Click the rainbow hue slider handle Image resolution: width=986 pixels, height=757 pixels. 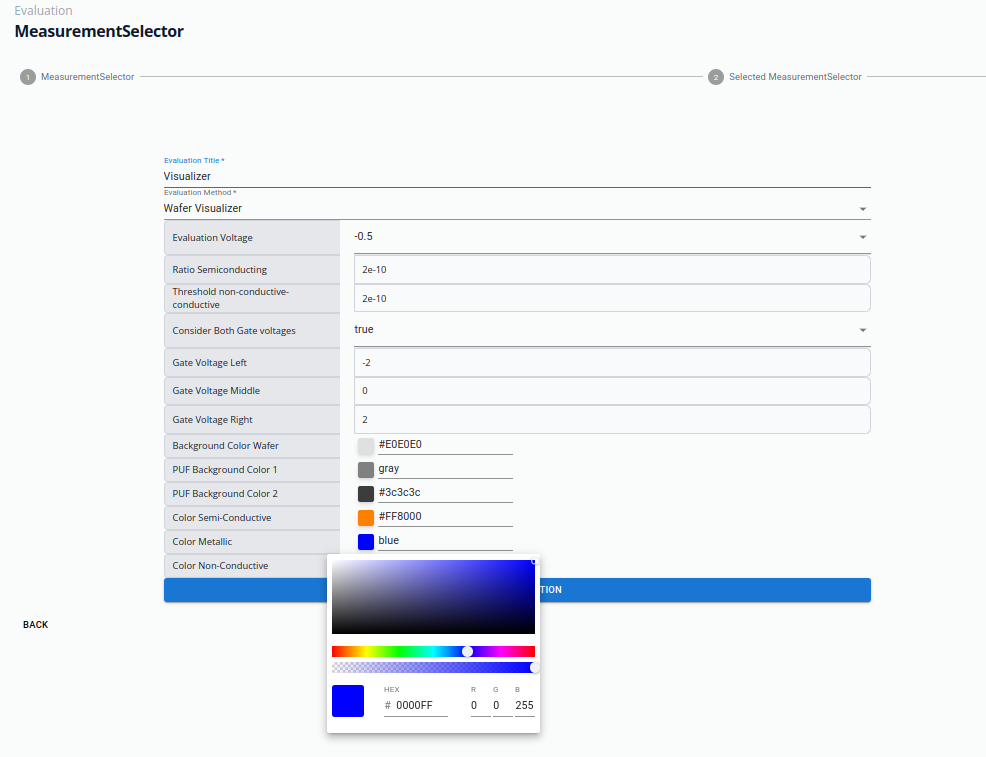coord(467,651)
